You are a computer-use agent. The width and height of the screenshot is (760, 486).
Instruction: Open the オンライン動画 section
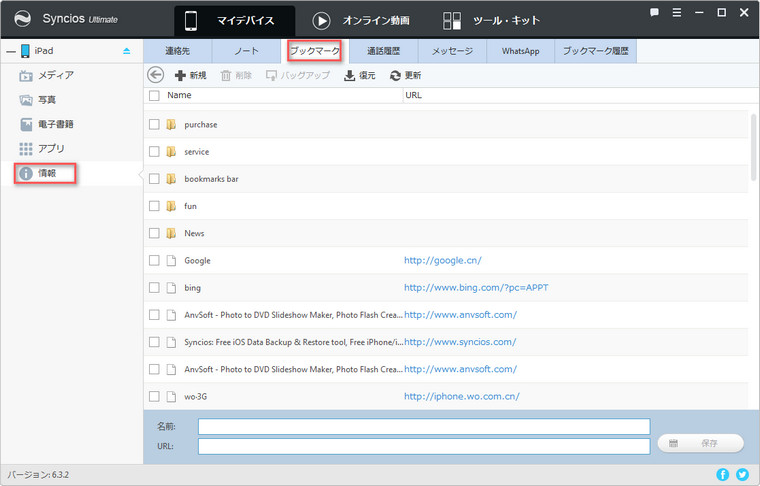(361, 21)
